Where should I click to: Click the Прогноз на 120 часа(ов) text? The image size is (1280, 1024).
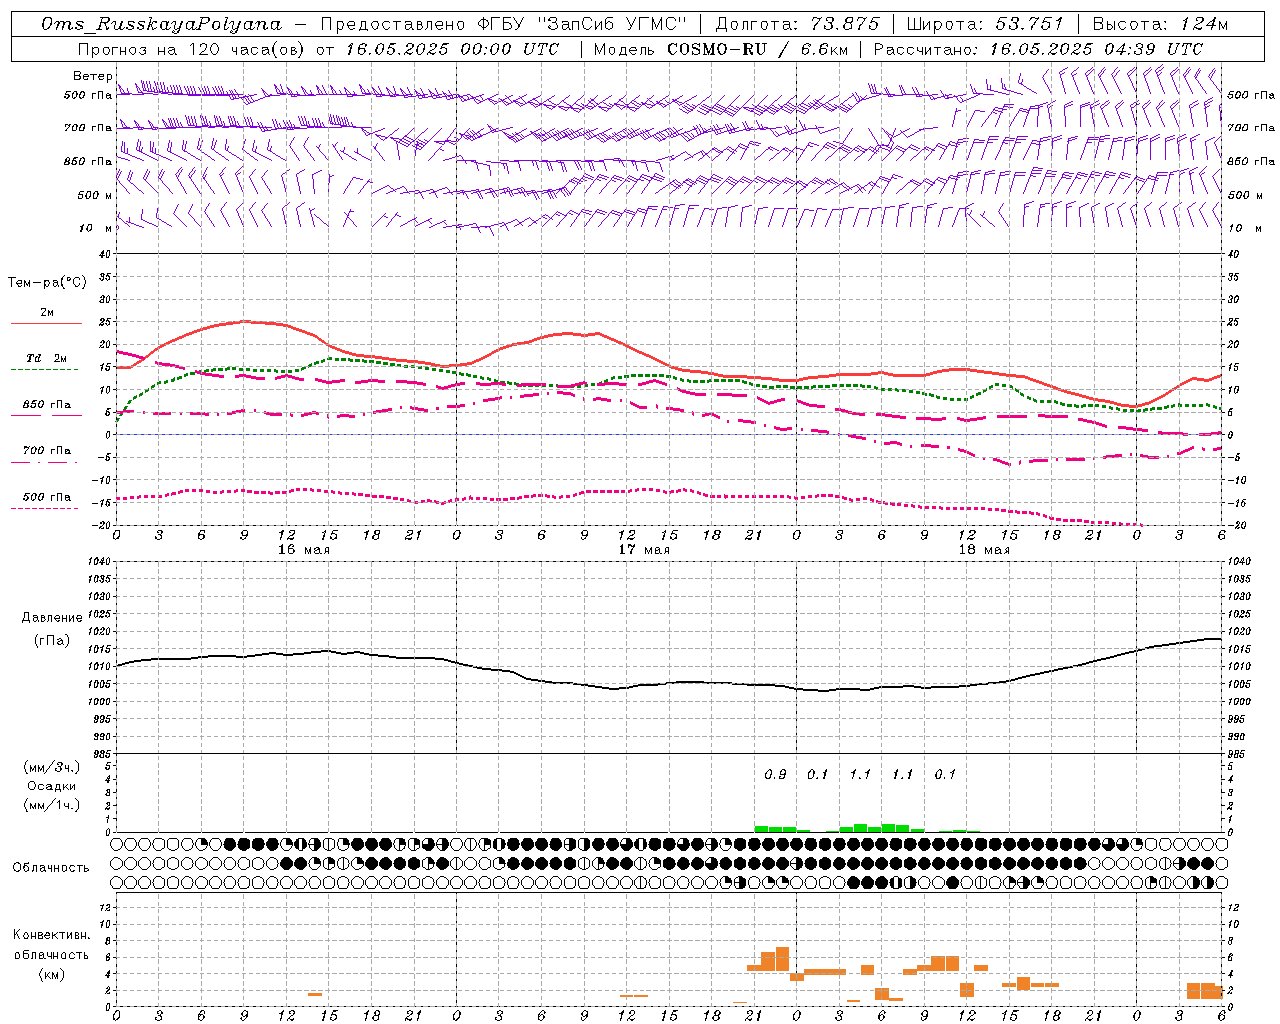point(193,49)
